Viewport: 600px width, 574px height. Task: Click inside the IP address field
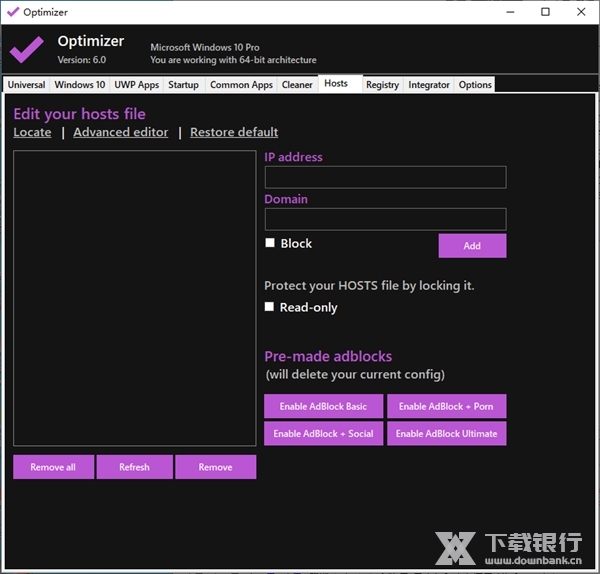(x=385, y=178)
